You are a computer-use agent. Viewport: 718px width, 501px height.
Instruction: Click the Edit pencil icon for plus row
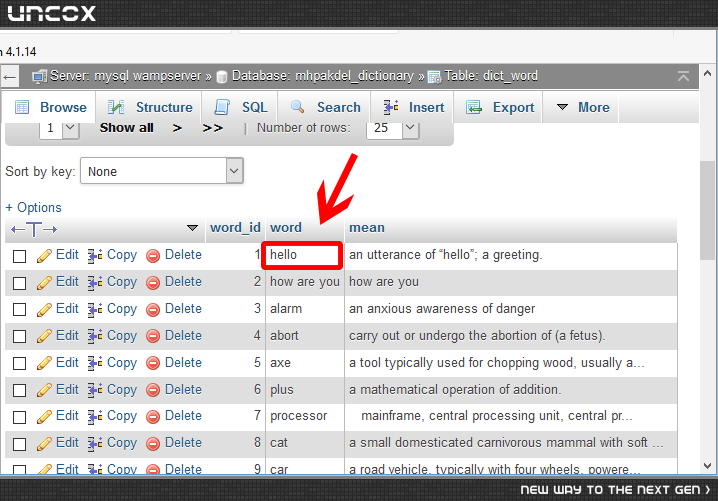tap(44, 390)
